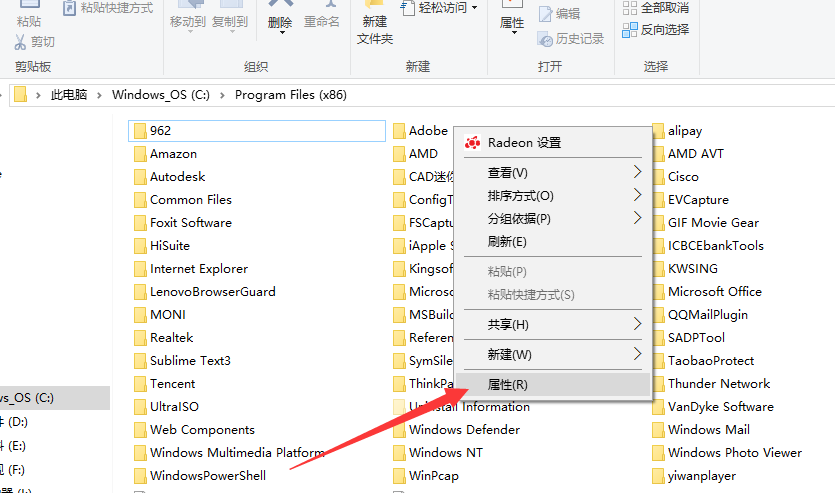Select the Cisco folder

[675, 177]
